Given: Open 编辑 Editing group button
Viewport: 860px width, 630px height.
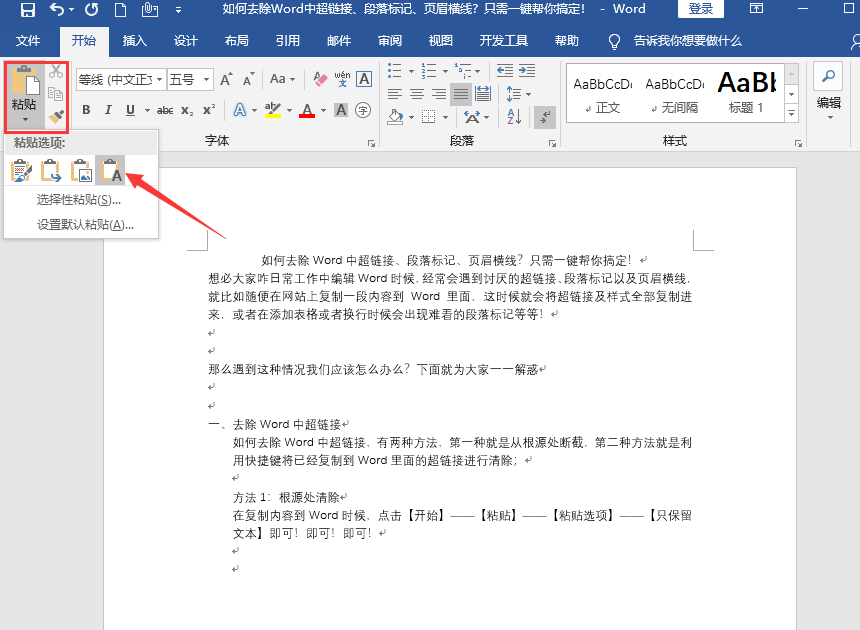Looking at the screenshot, I should coord(829,93).
